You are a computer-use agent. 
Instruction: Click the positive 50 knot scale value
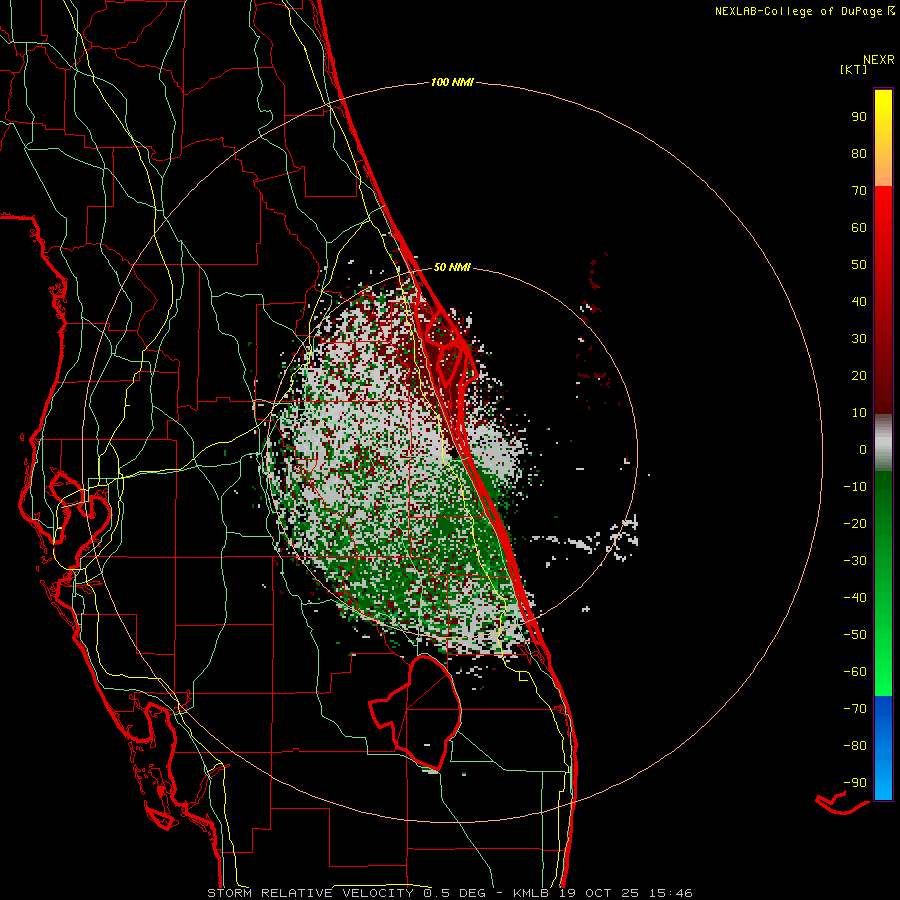(x=859, y=265)
